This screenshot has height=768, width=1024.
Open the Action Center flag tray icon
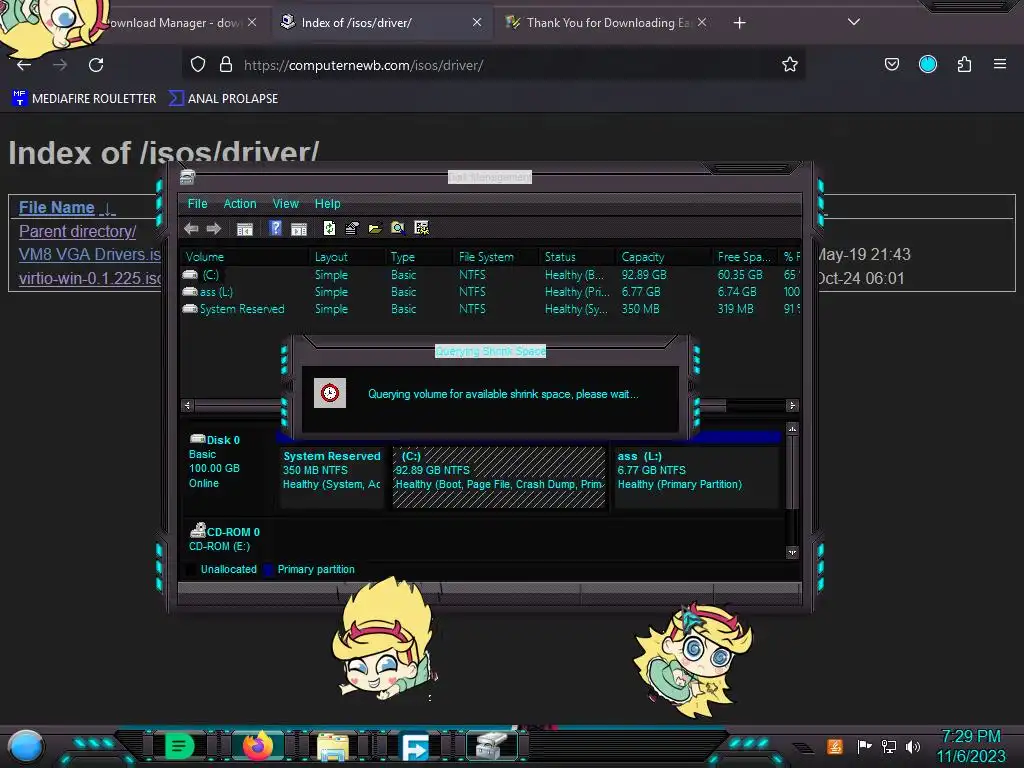(864, 746)
